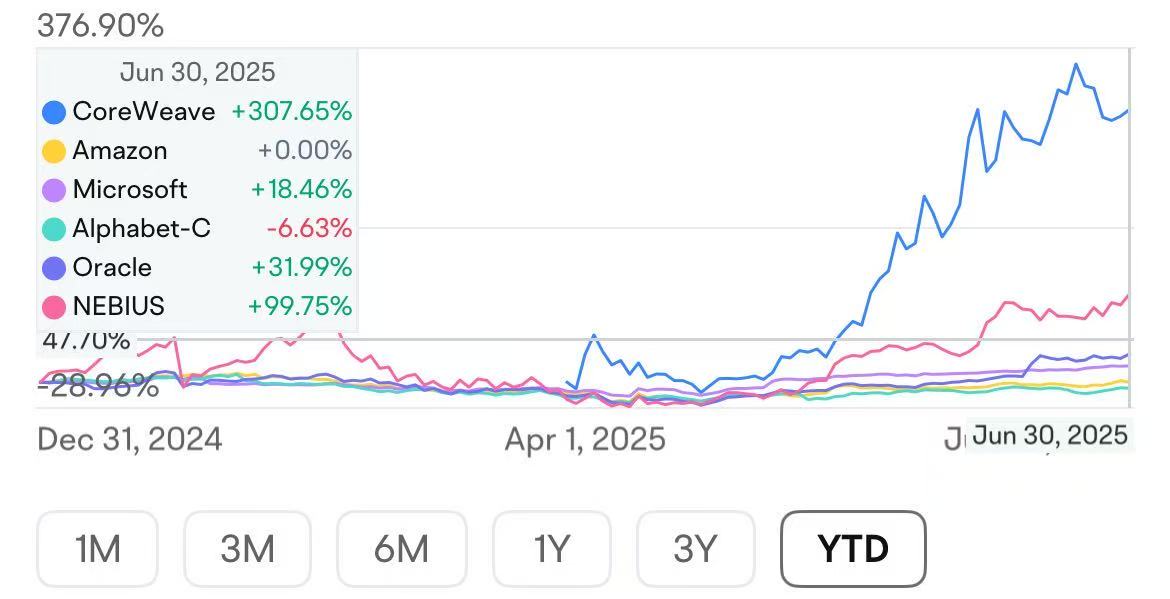This screenshot has width=1170, height=599.
Task: Select the 3Y time range
Action: (695, 548)
